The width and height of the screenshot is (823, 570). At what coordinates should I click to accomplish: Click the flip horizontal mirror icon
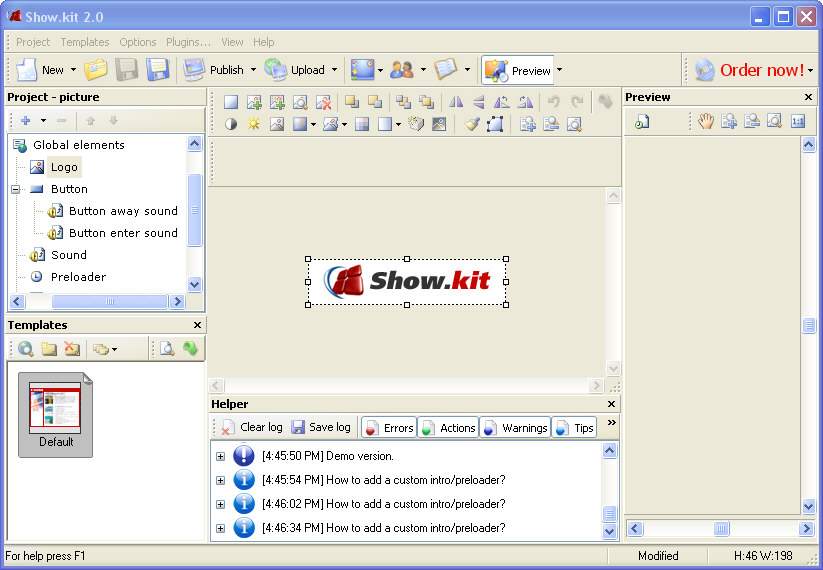[456, 102]
